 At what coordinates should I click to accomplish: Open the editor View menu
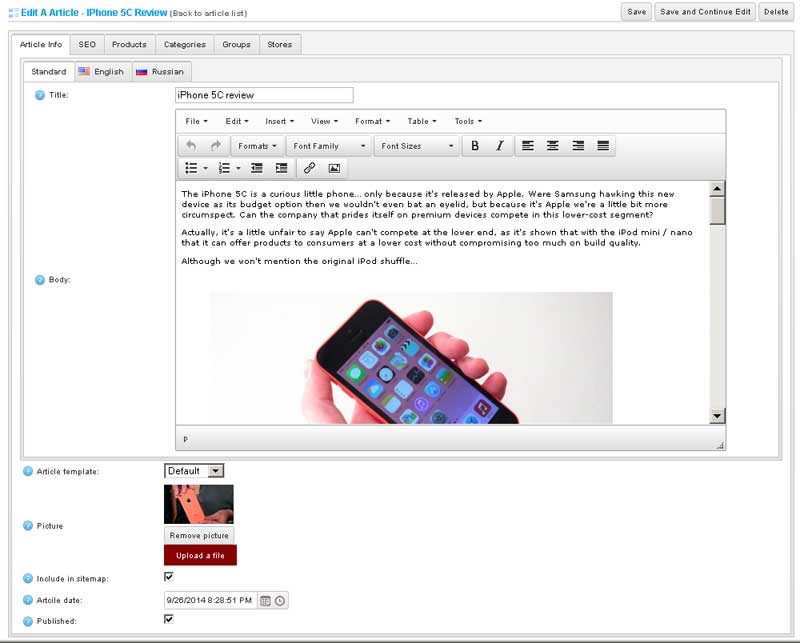pyautogui.click(x=324, y=121)
